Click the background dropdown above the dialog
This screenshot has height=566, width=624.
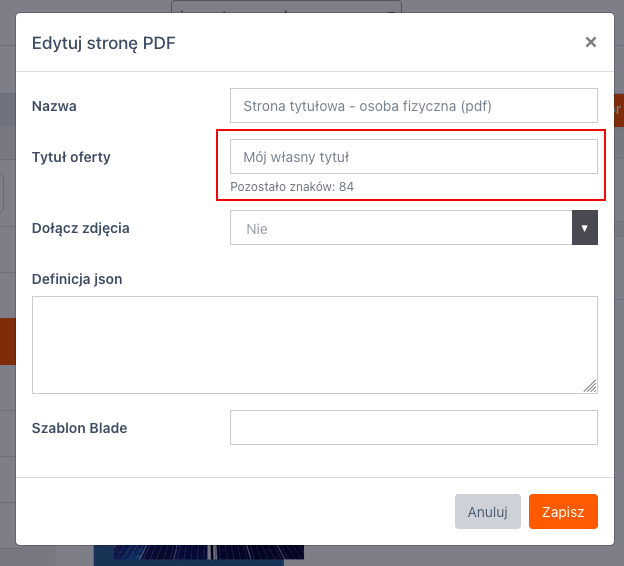tap(286, 7)
